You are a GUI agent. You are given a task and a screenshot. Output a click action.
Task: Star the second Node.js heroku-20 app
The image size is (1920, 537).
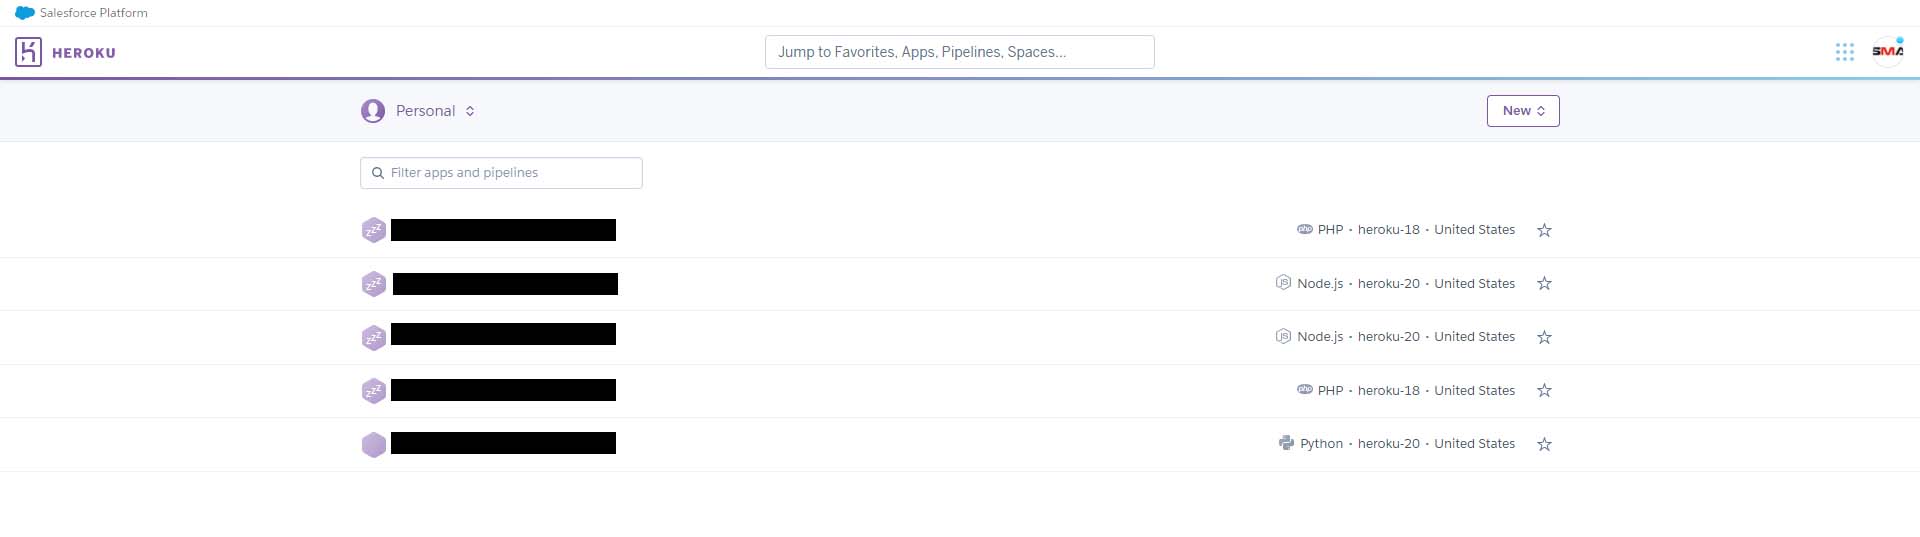(1544, 337)
